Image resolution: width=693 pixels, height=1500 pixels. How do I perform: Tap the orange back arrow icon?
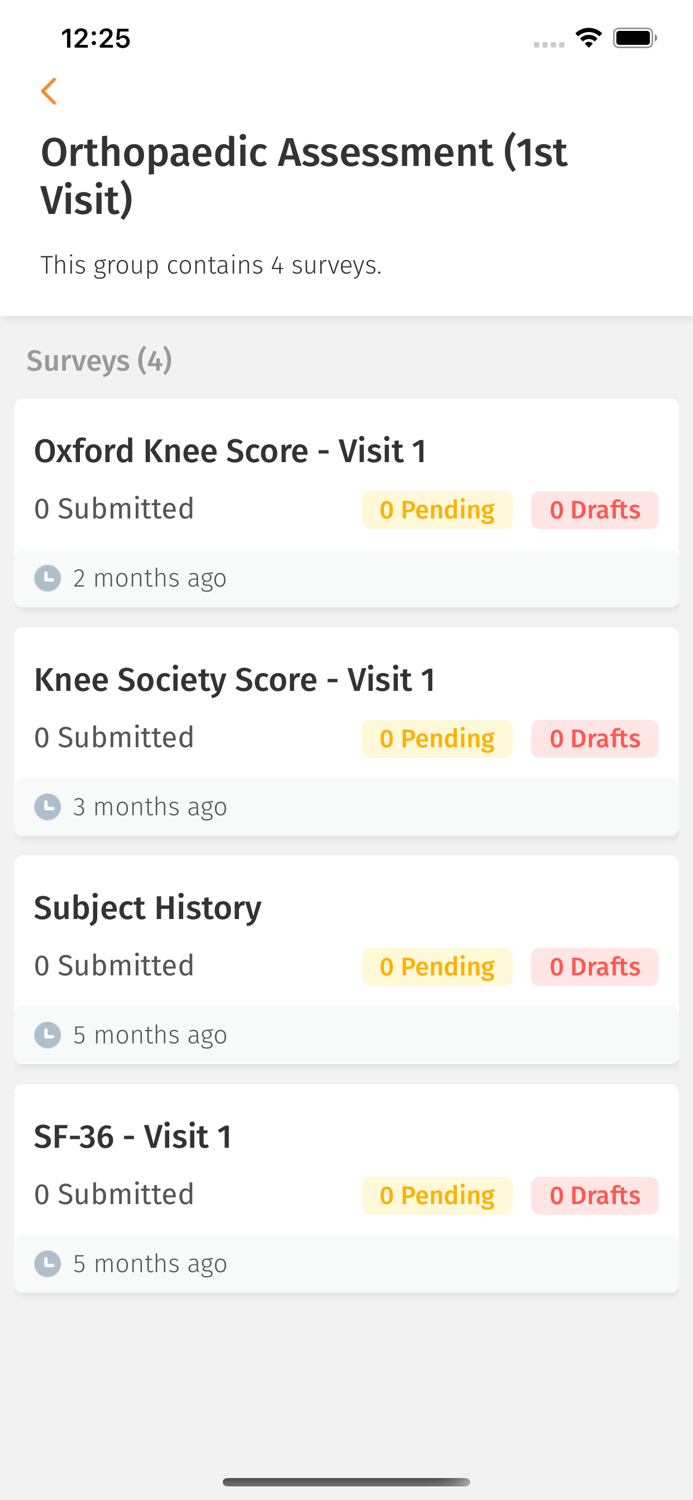click(48, 91)
